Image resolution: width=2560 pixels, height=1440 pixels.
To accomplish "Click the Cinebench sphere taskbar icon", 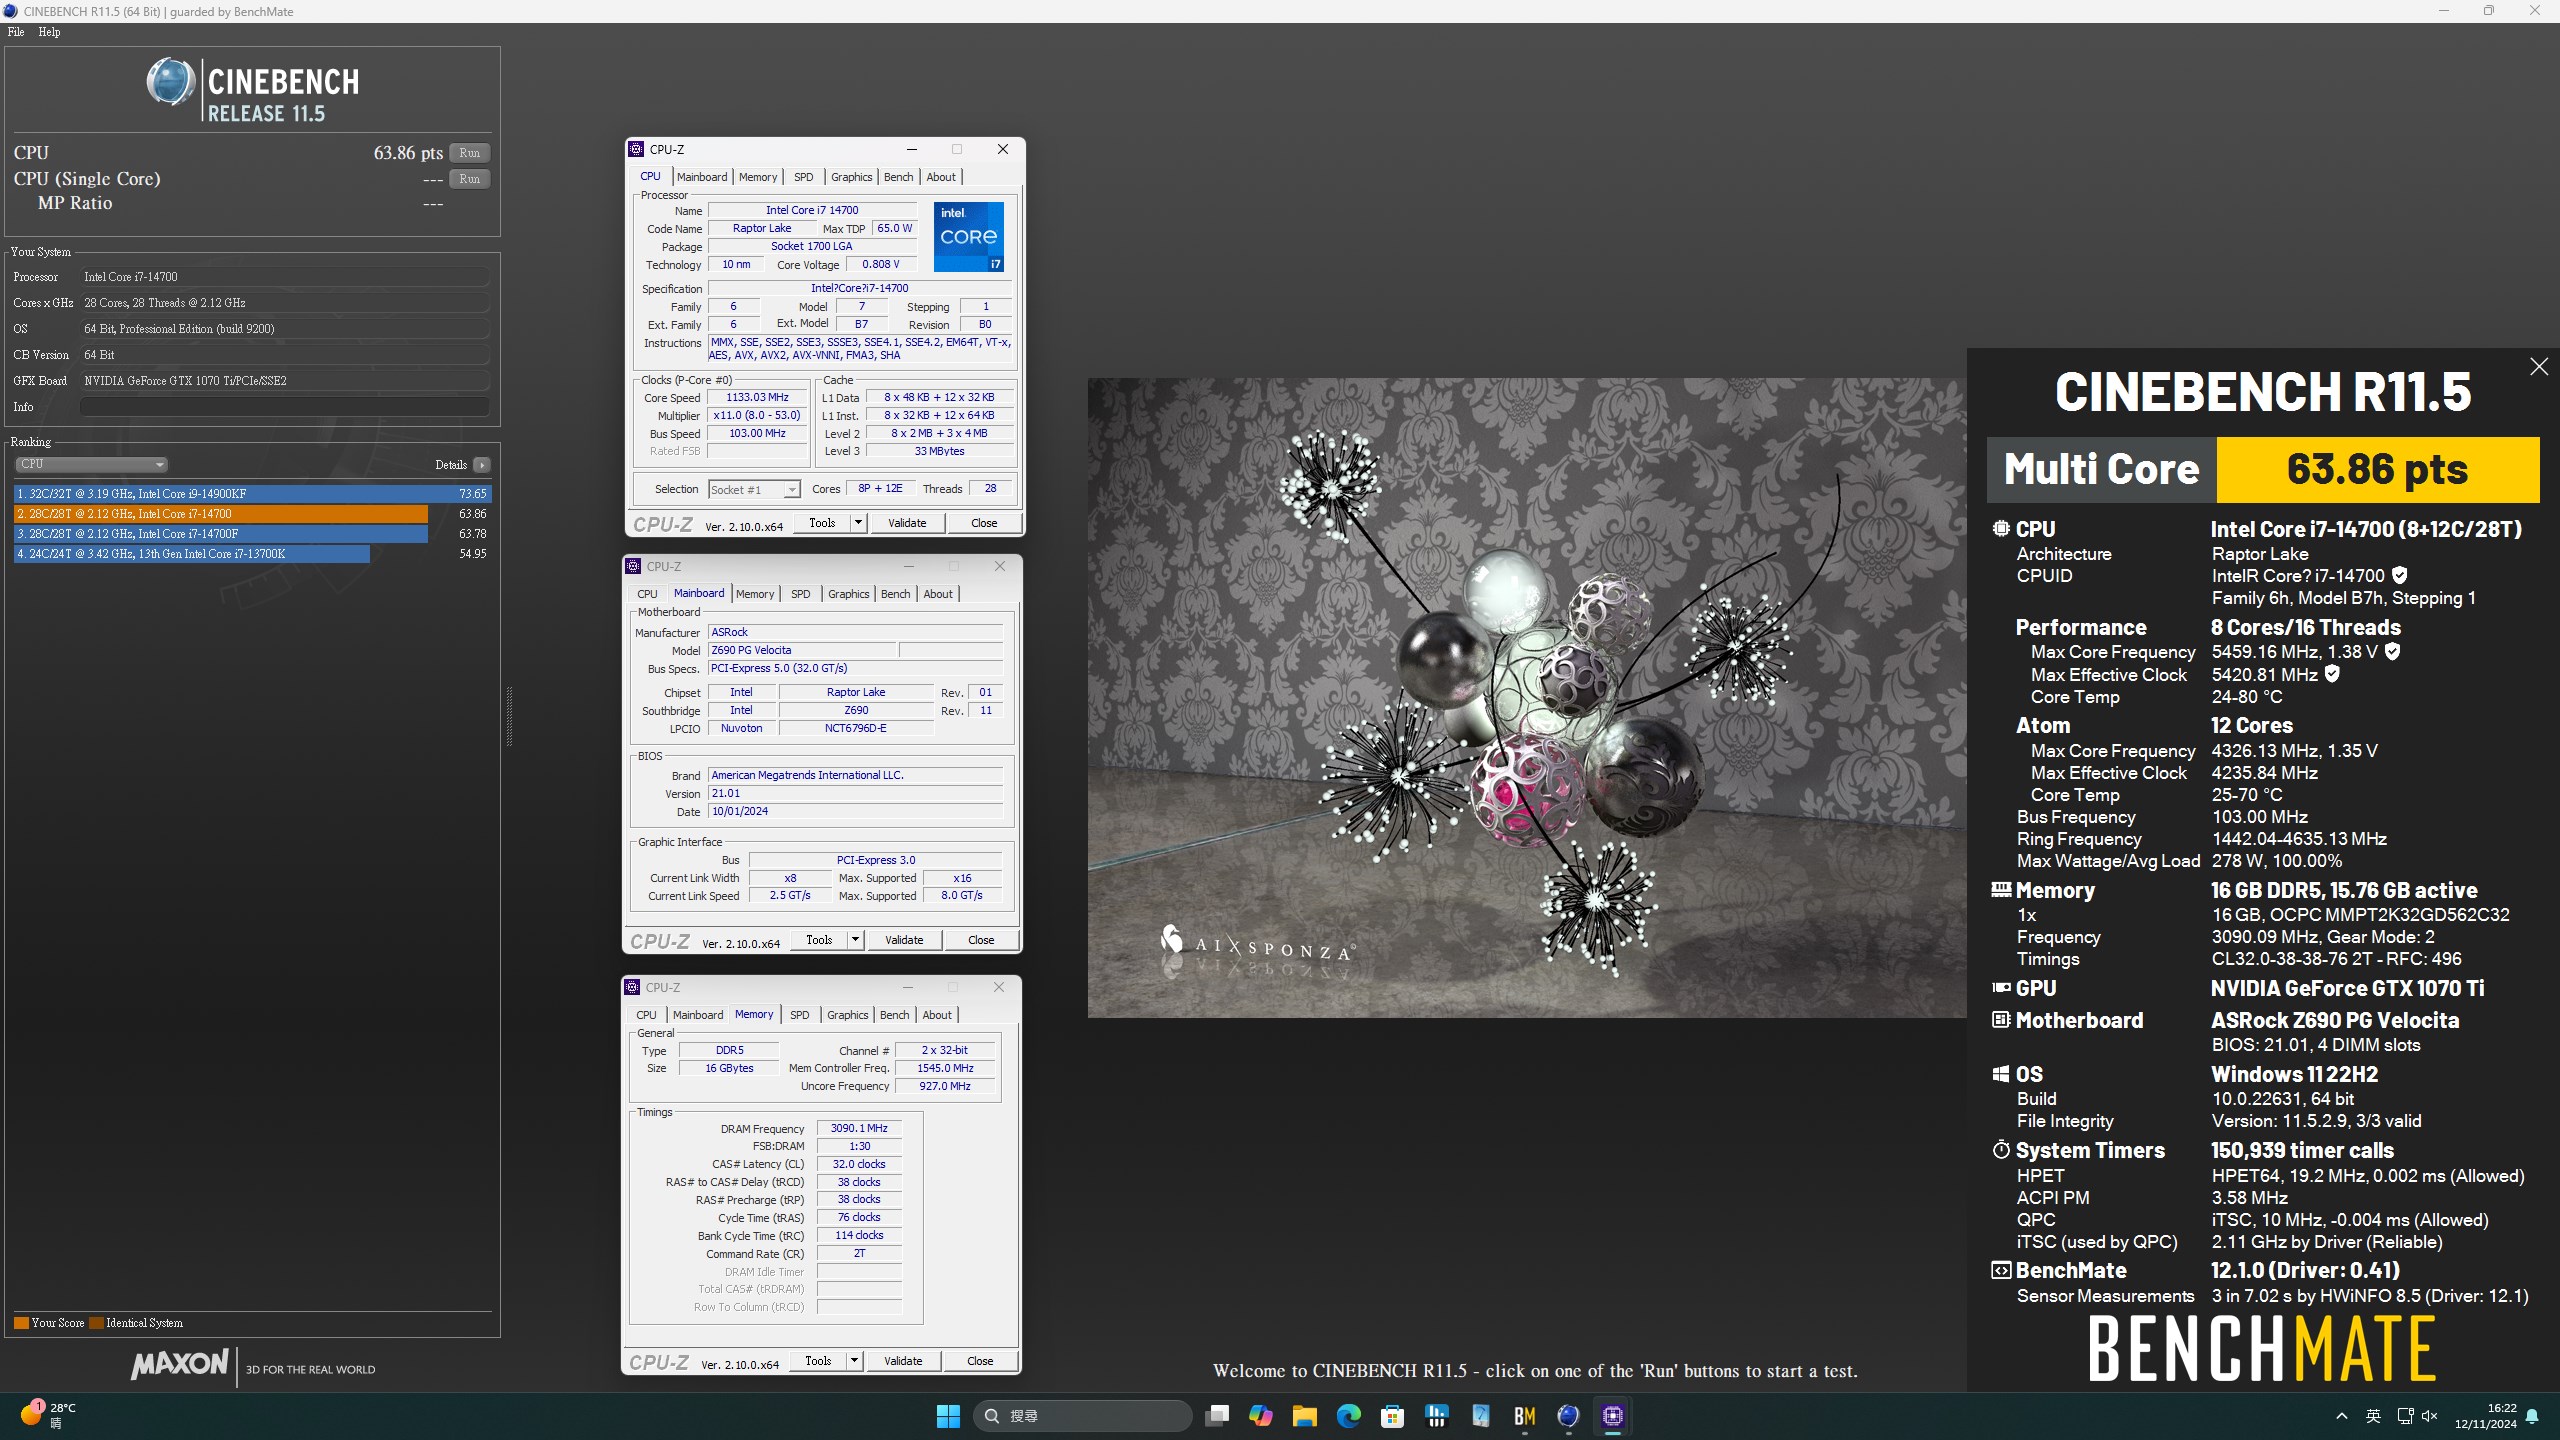I will pyautogui.click(x=1568, y=1416).
